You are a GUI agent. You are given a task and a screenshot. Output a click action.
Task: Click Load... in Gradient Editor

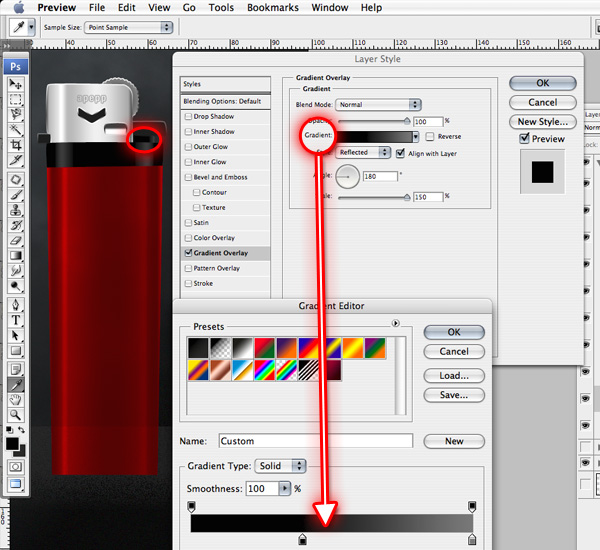453,376
